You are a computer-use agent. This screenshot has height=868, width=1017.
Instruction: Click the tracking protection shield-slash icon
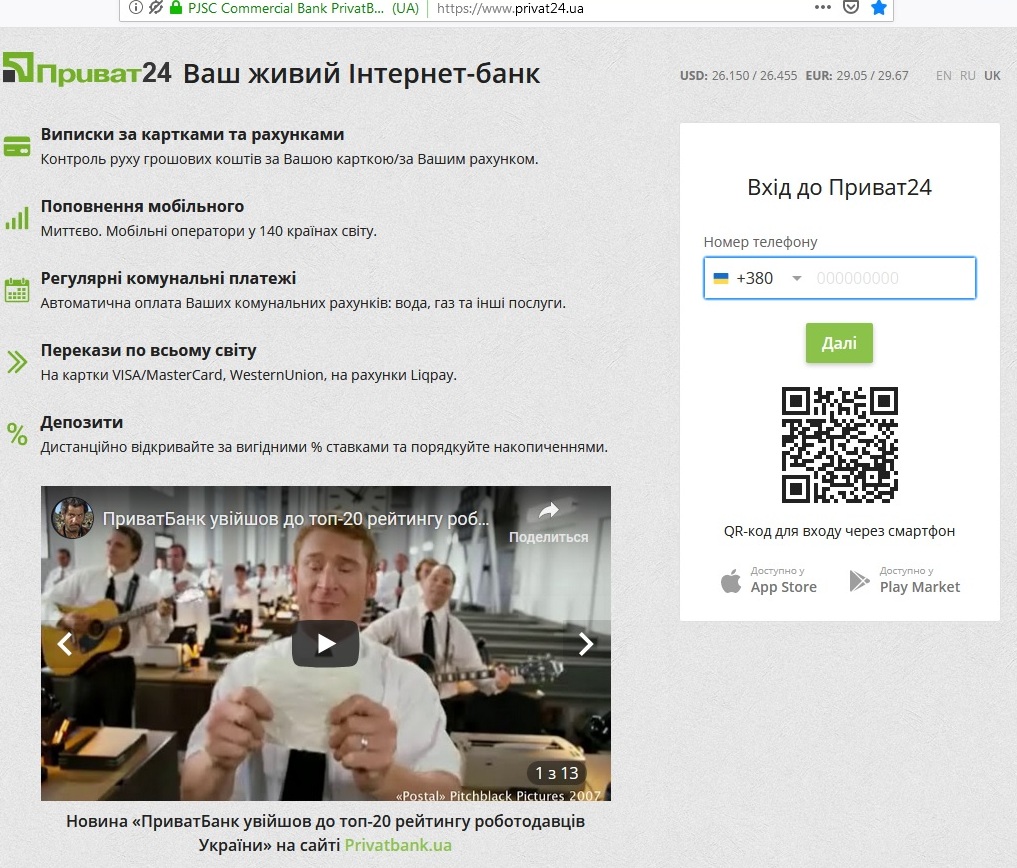tap(156, 8)
